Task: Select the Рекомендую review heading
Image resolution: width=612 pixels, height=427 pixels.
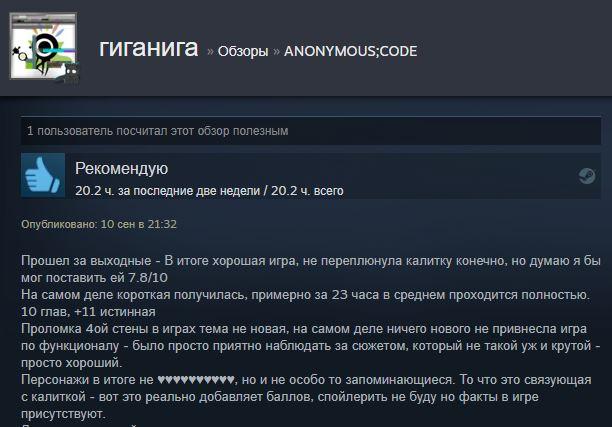Action: tap(121, 169)
